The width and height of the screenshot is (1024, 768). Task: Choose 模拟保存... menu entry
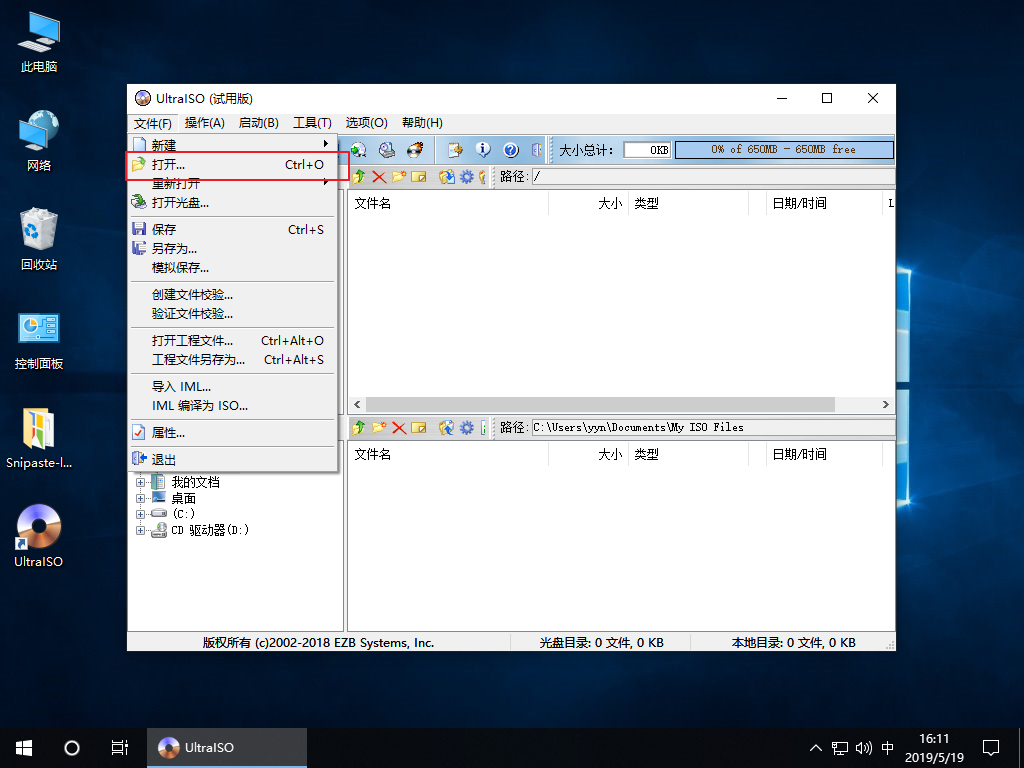point(232,268)
